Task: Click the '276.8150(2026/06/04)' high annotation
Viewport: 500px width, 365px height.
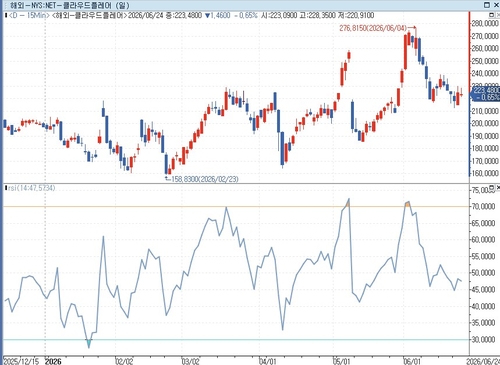Action: tap(373, 28)
